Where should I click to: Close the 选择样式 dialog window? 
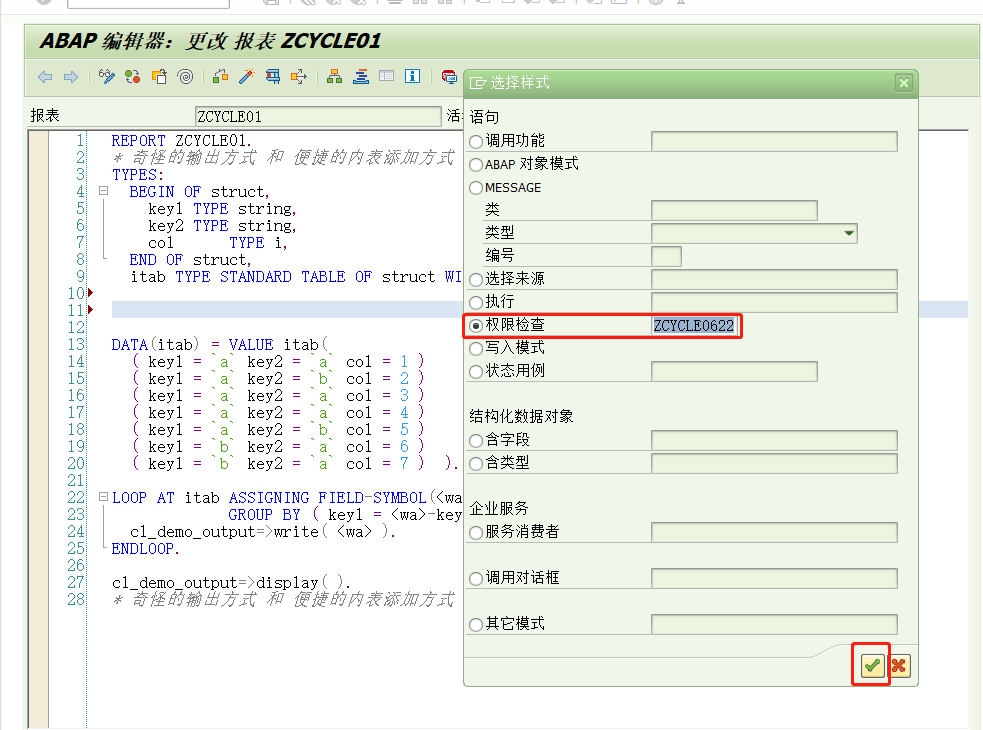coord(903,84)
